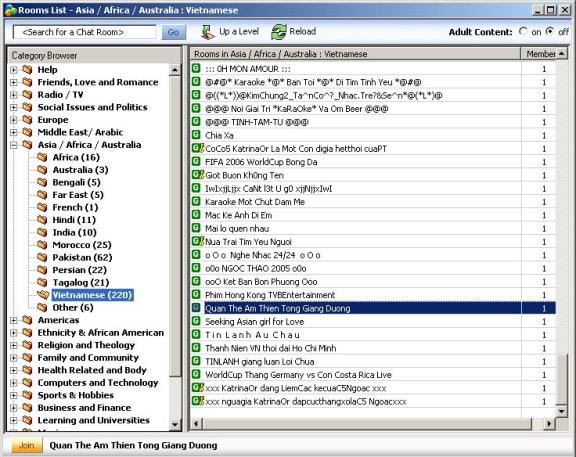Expand Friends, Love and Romance category

[14, 82]
